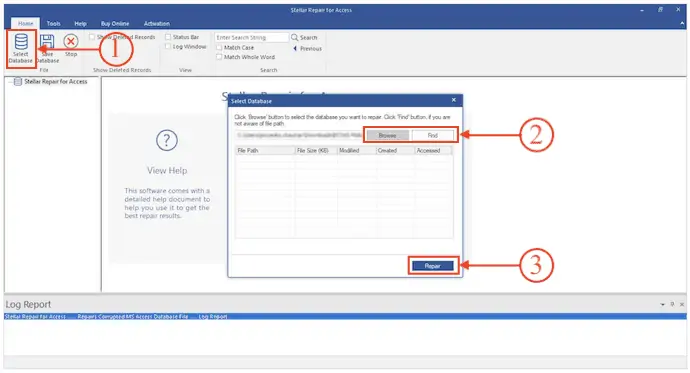
Task: Toggle Show Deleted Records checkbox
Action: pos(92,37)
